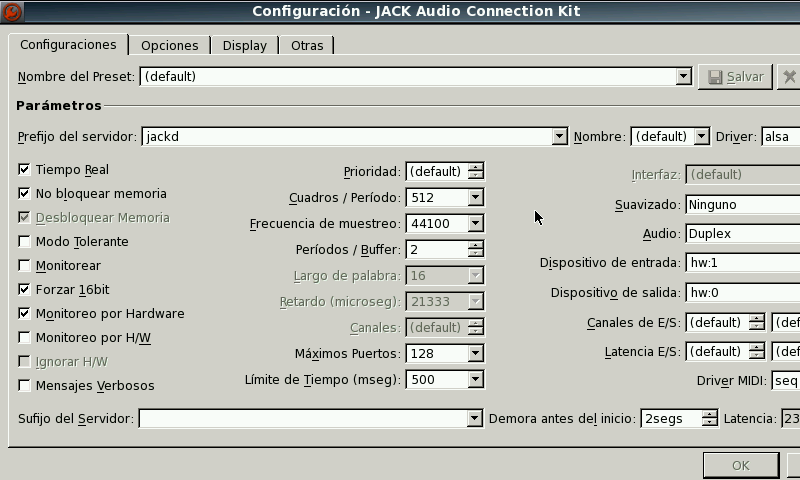Open the Otras tab
Screen dimensions: 800x480
click(307, 45)
